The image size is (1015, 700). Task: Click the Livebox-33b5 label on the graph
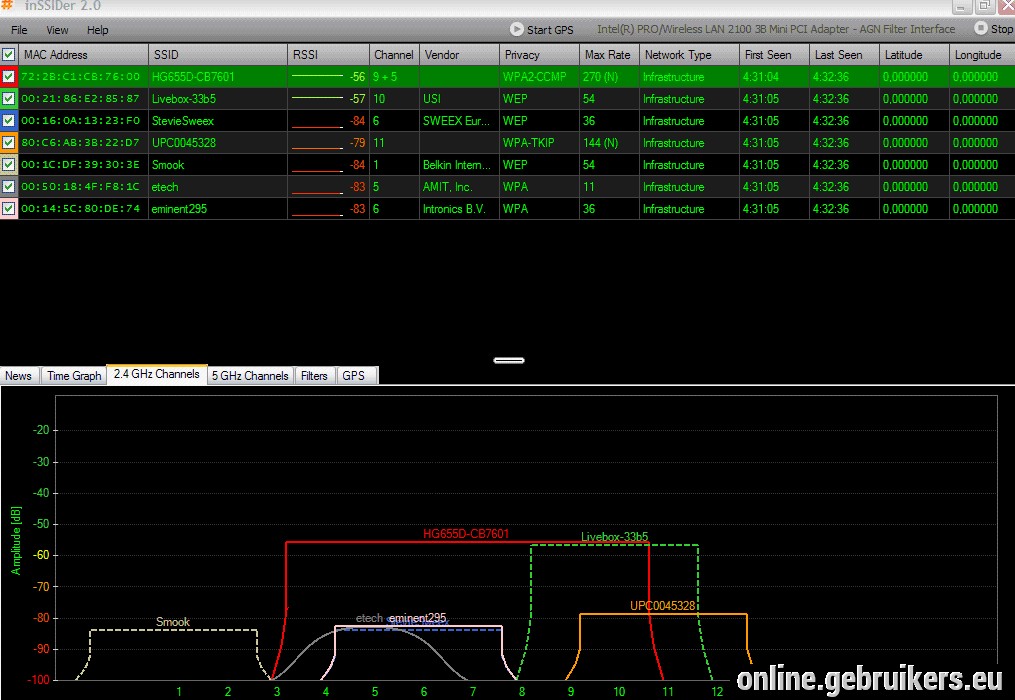[x=614, y=536]
